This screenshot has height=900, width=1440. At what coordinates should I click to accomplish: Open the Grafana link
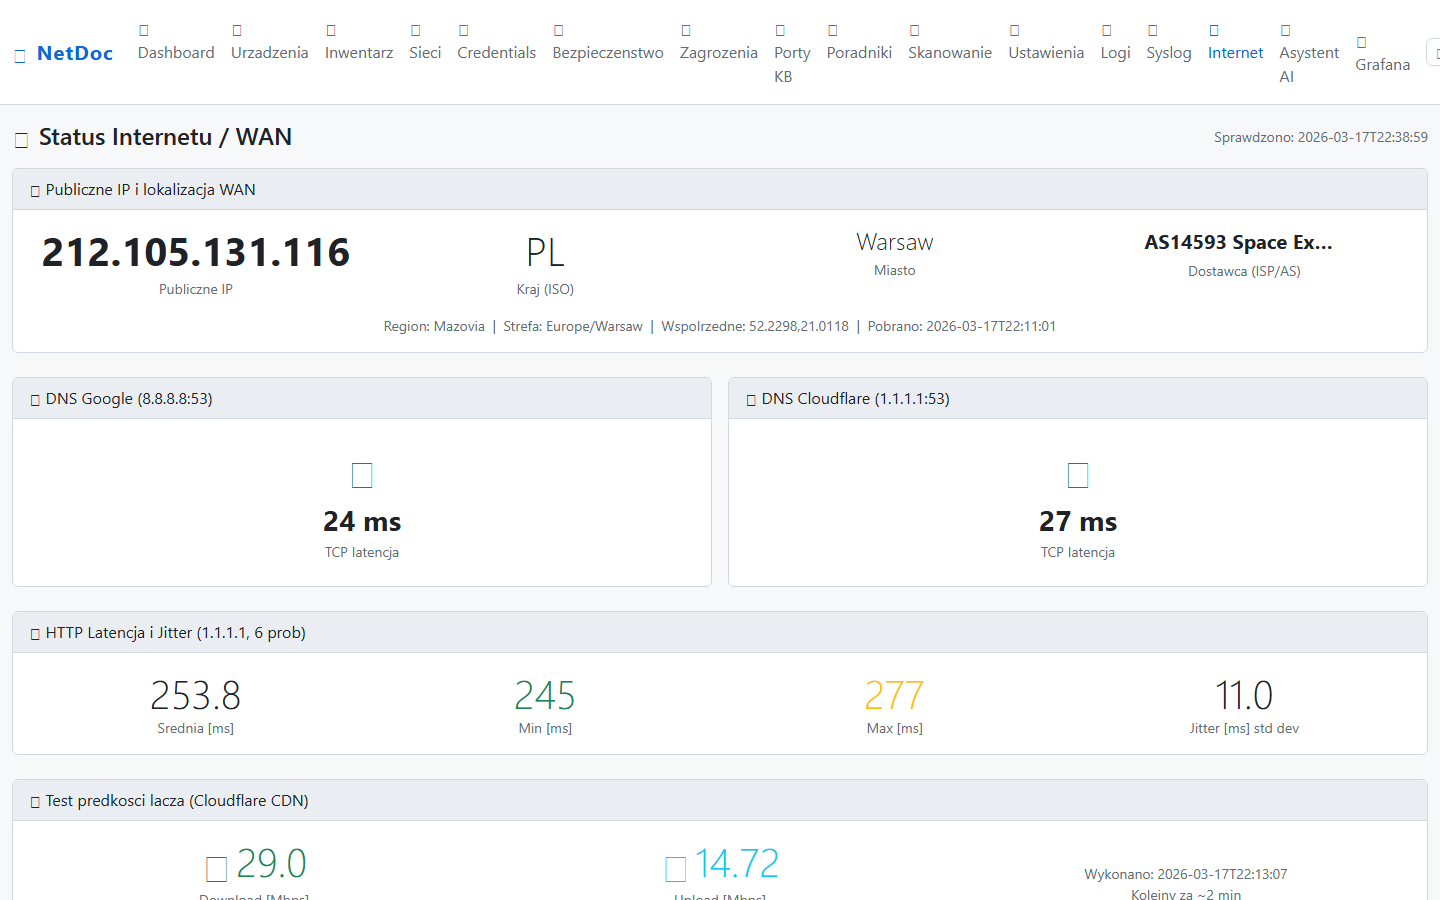pos(1382,64)
